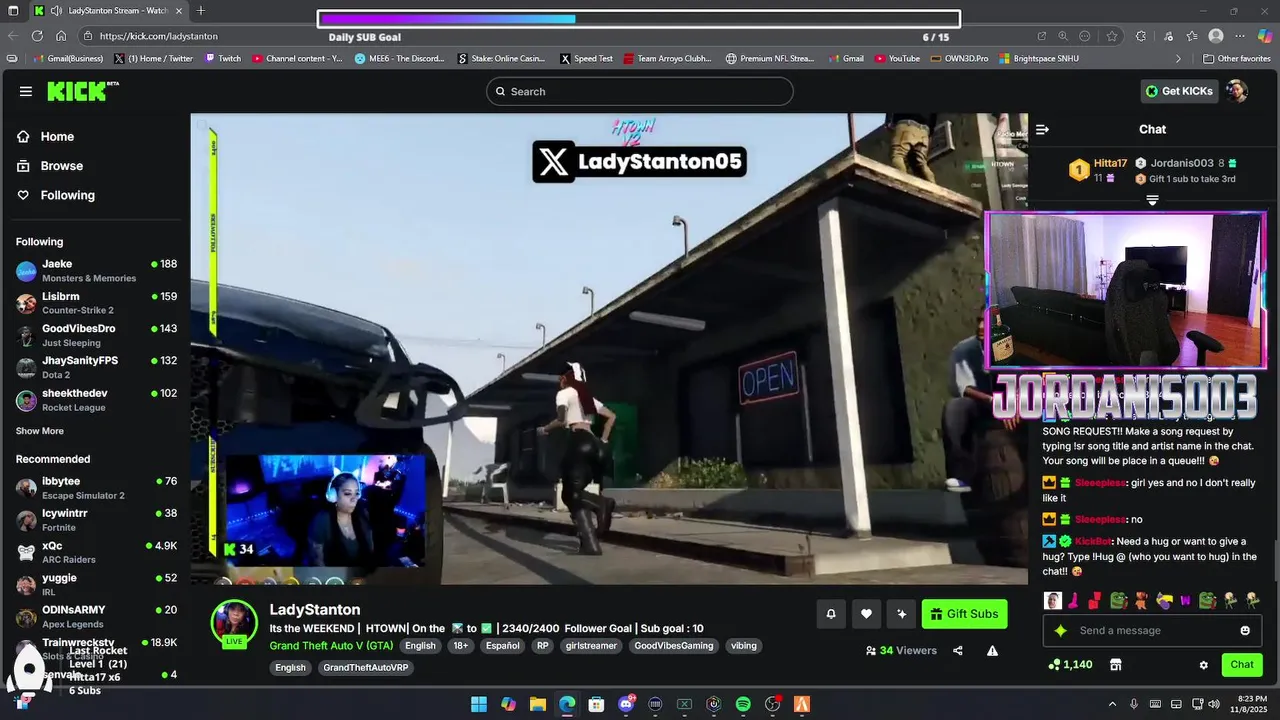
Task: Click the English tag next to 18+
Action: point(420,646)
